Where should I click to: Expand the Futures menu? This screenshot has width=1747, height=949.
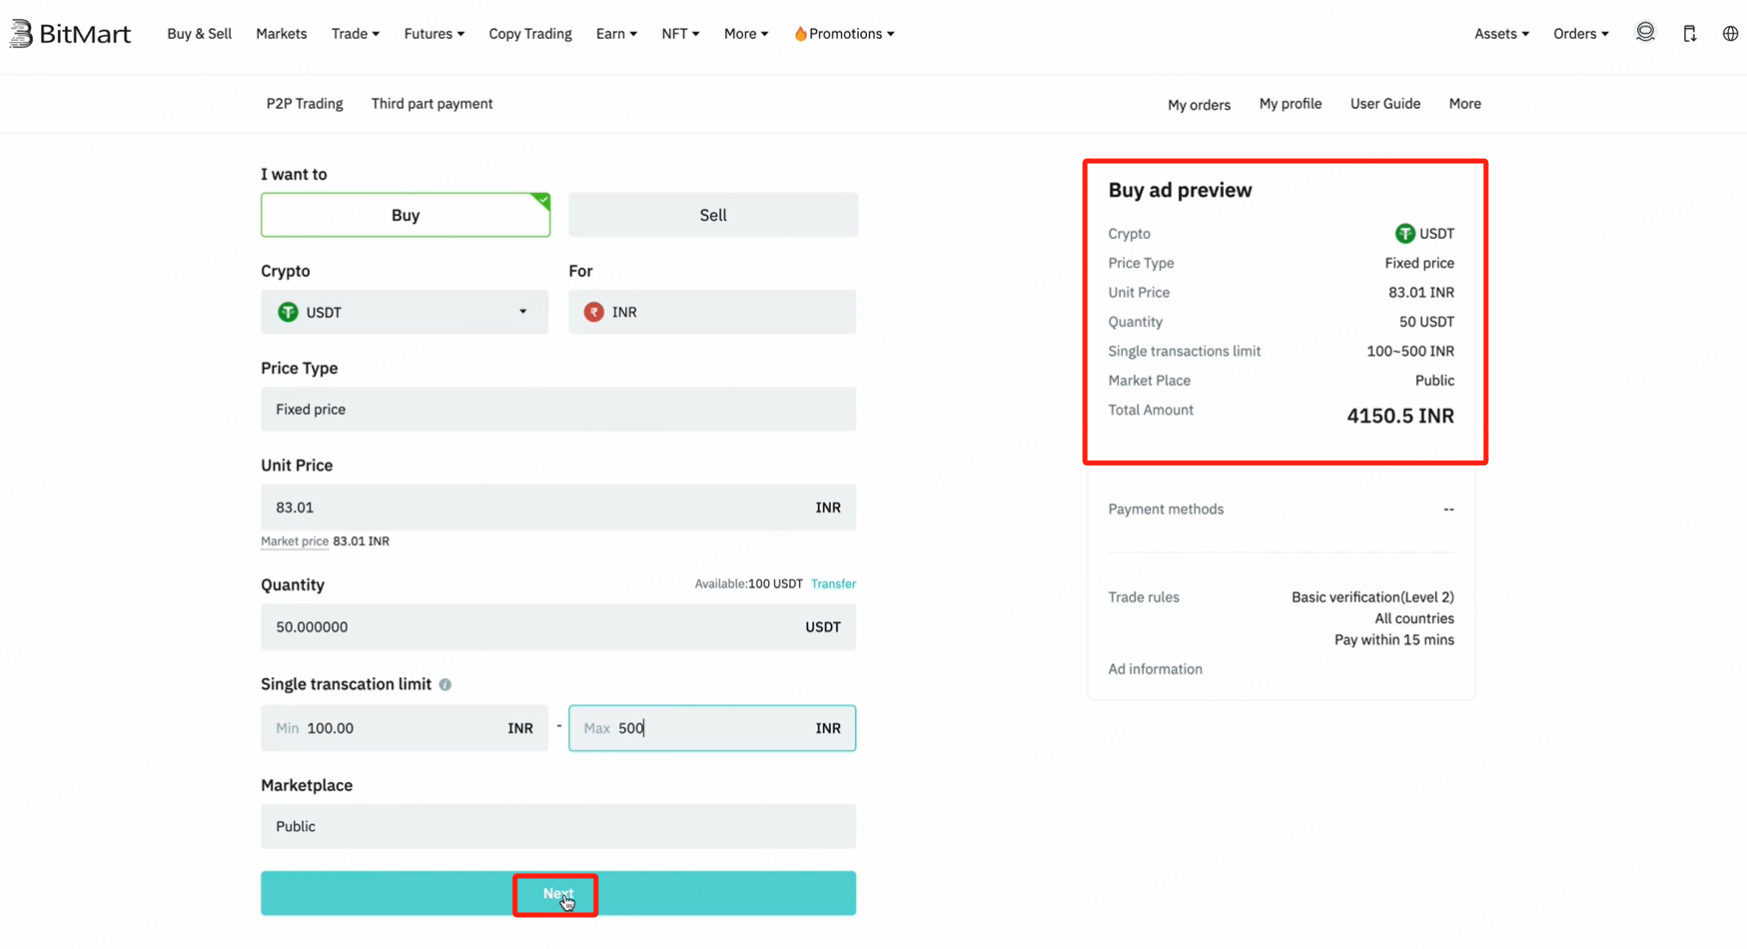coord(434,34)
